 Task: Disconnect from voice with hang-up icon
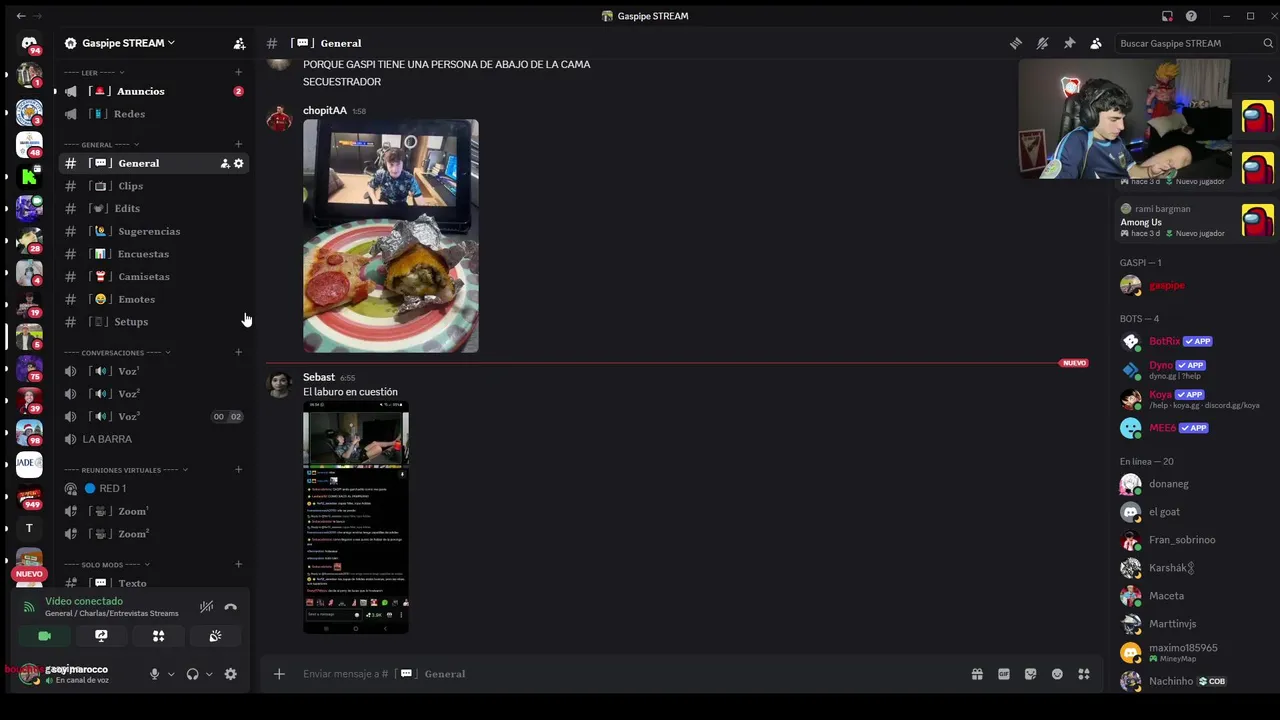tap(231, 606)
